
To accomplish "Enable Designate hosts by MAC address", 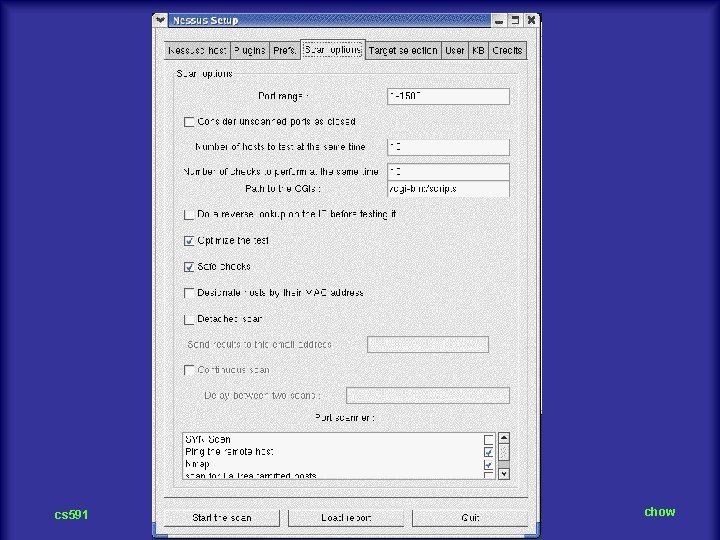I will pos(189,293).
